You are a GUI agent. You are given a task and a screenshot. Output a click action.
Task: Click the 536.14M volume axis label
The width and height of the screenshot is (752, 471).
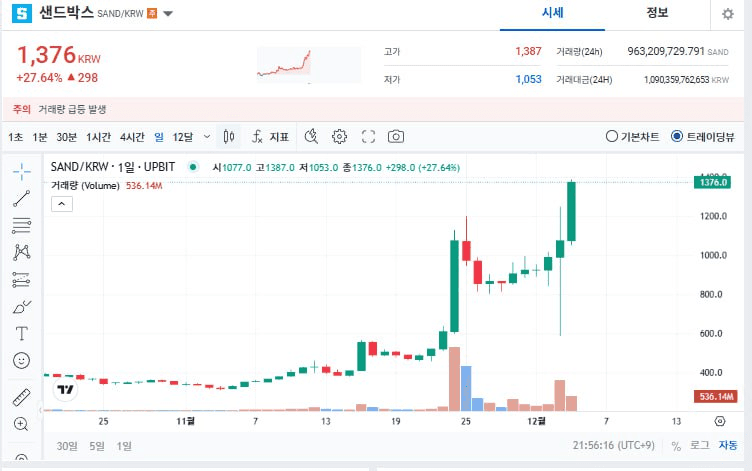pyautogui.click(x=716, y=397)
